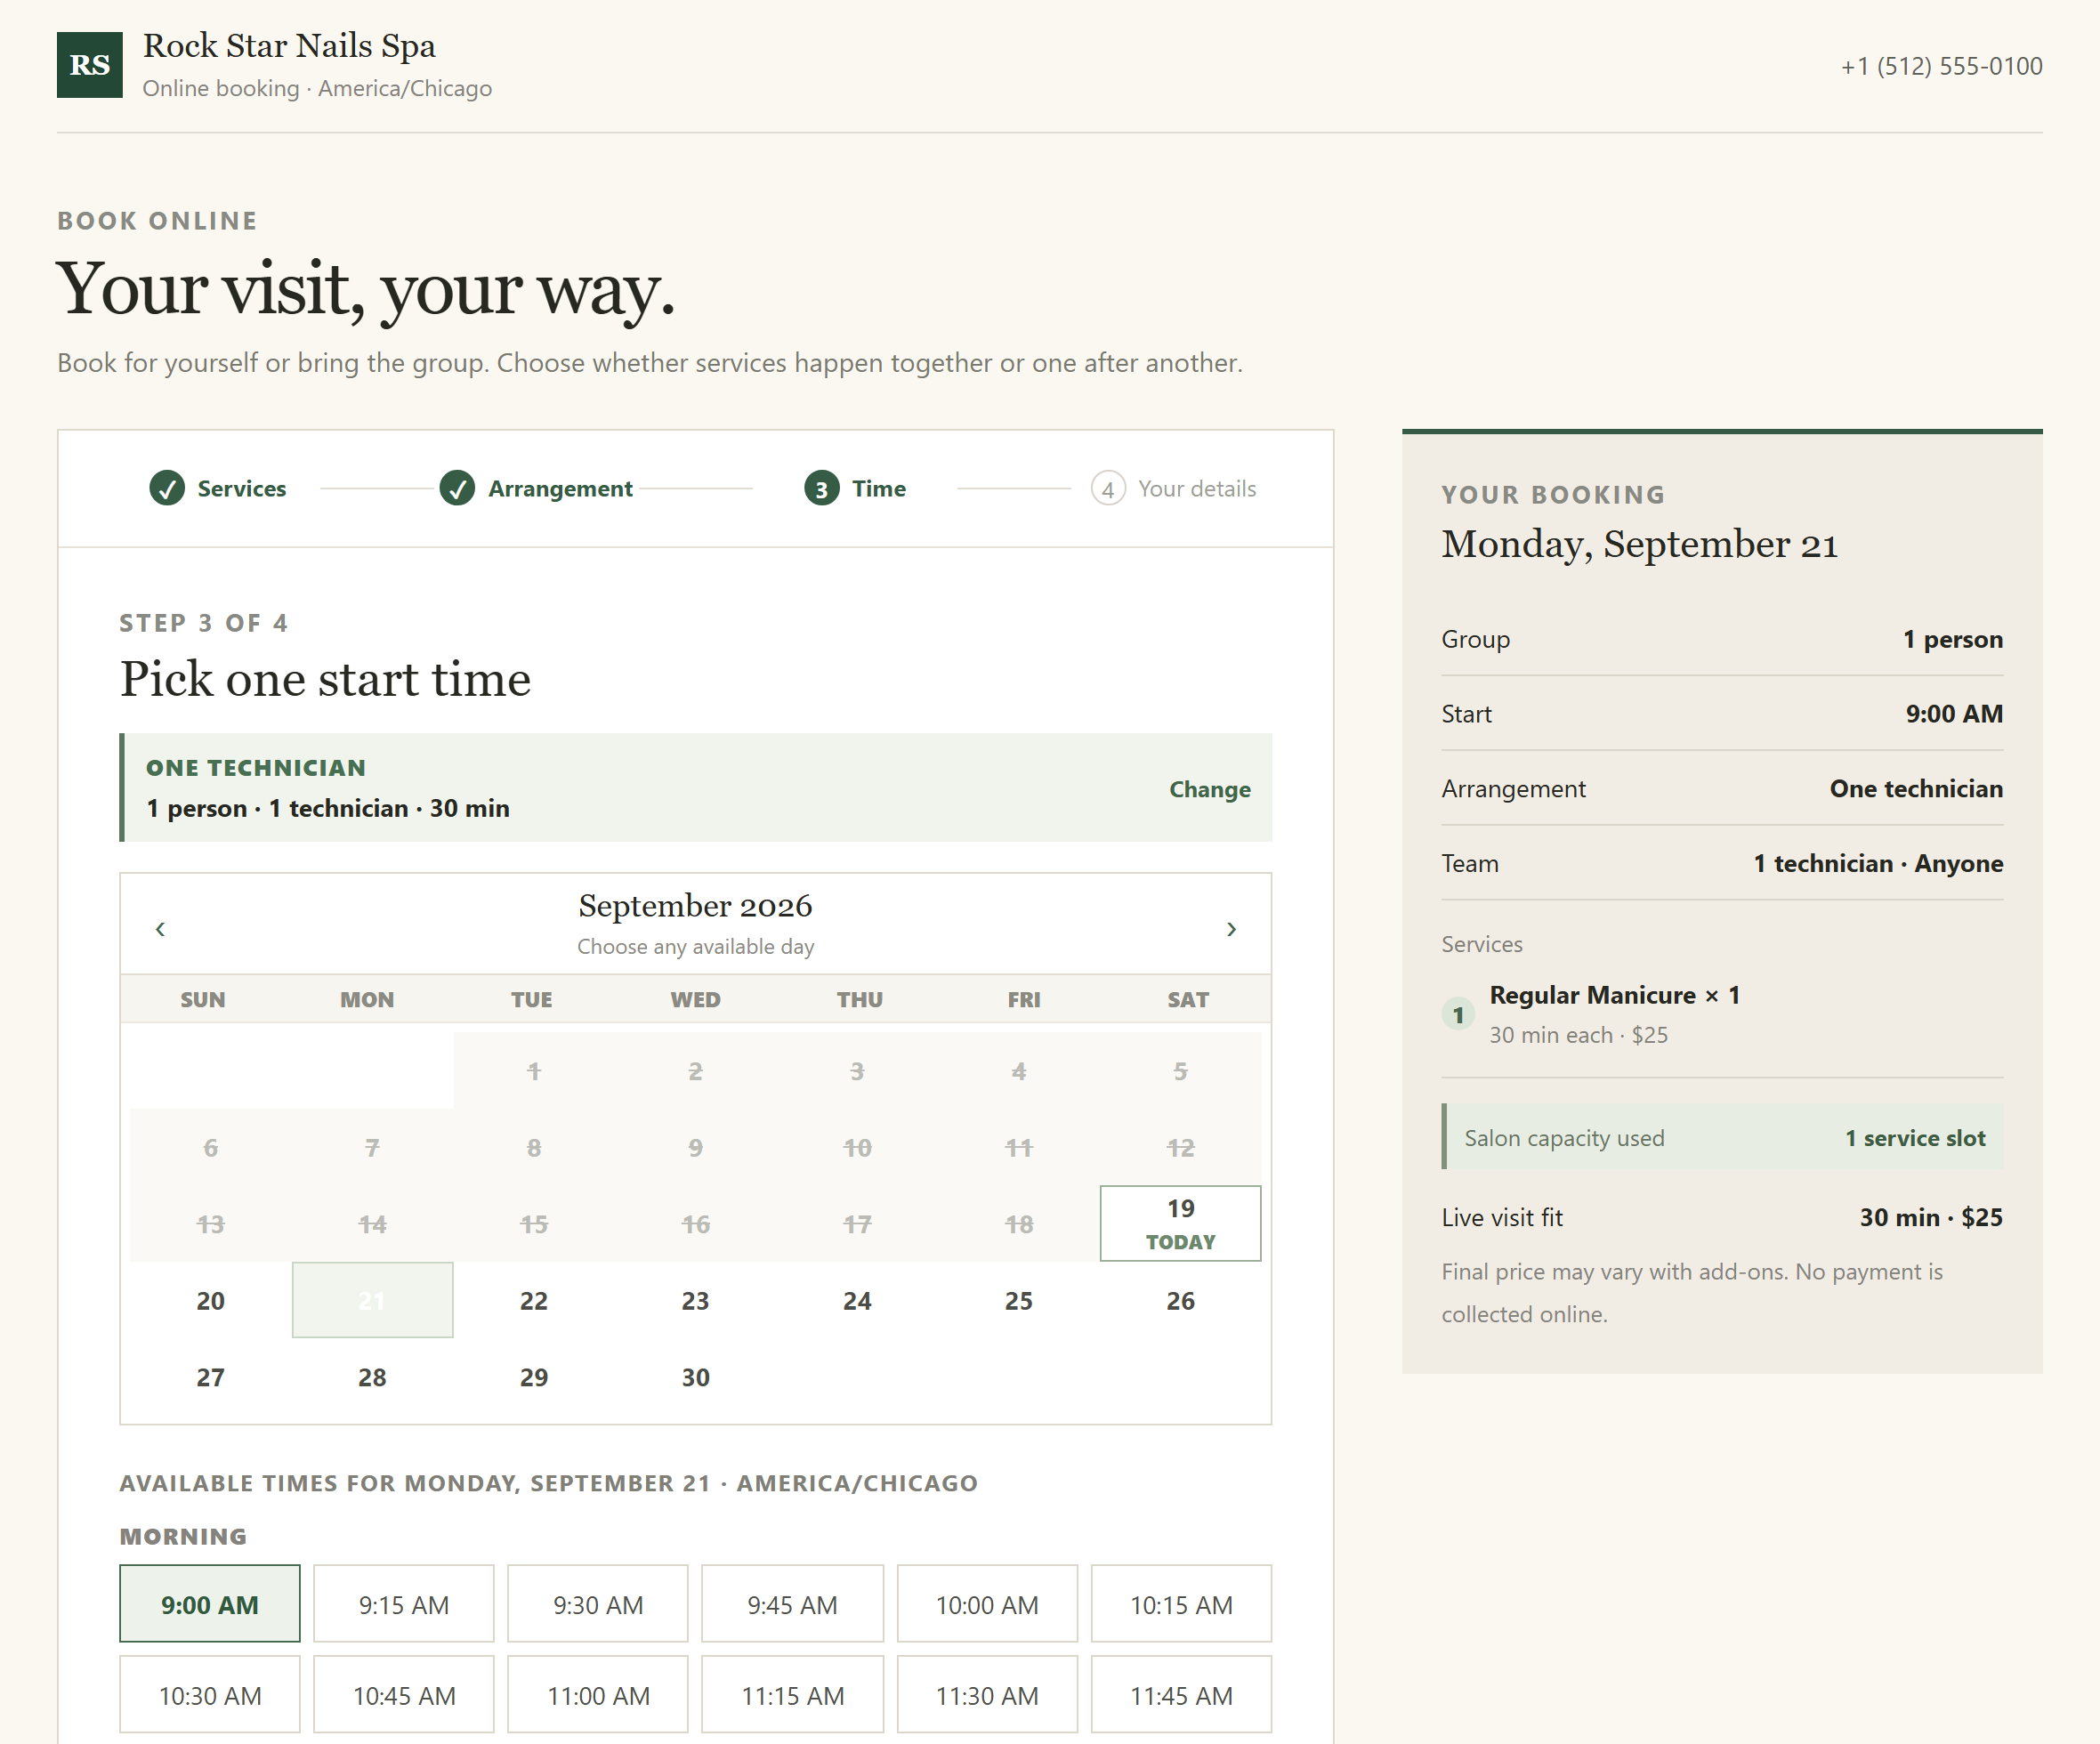Click the RS logo badge

(x=90, y=65)
